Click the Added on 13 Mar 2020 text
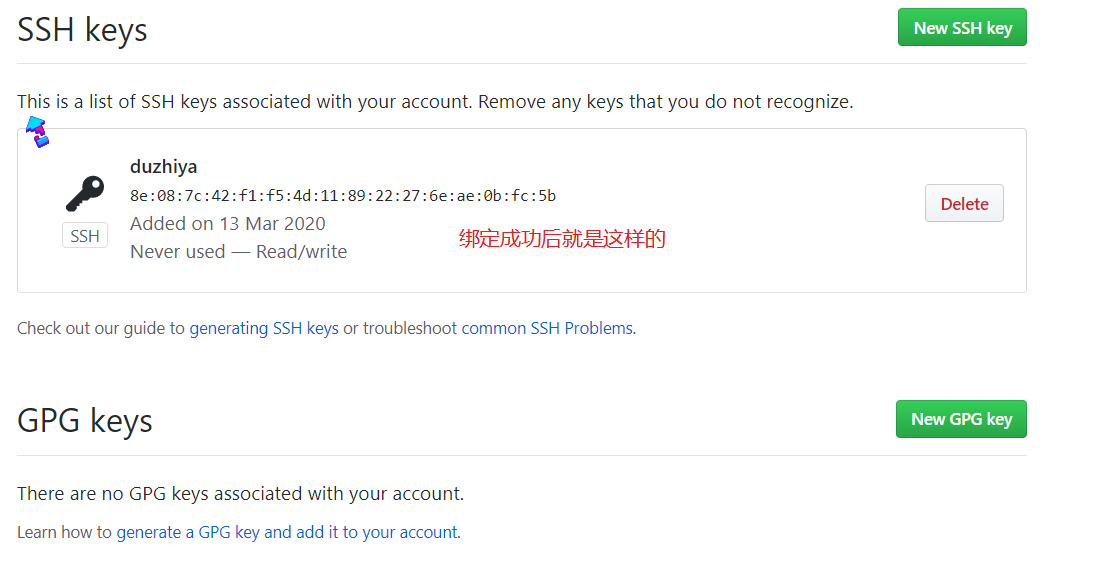This screenshot has height=580, width=1103. click(x=227, y=224)
